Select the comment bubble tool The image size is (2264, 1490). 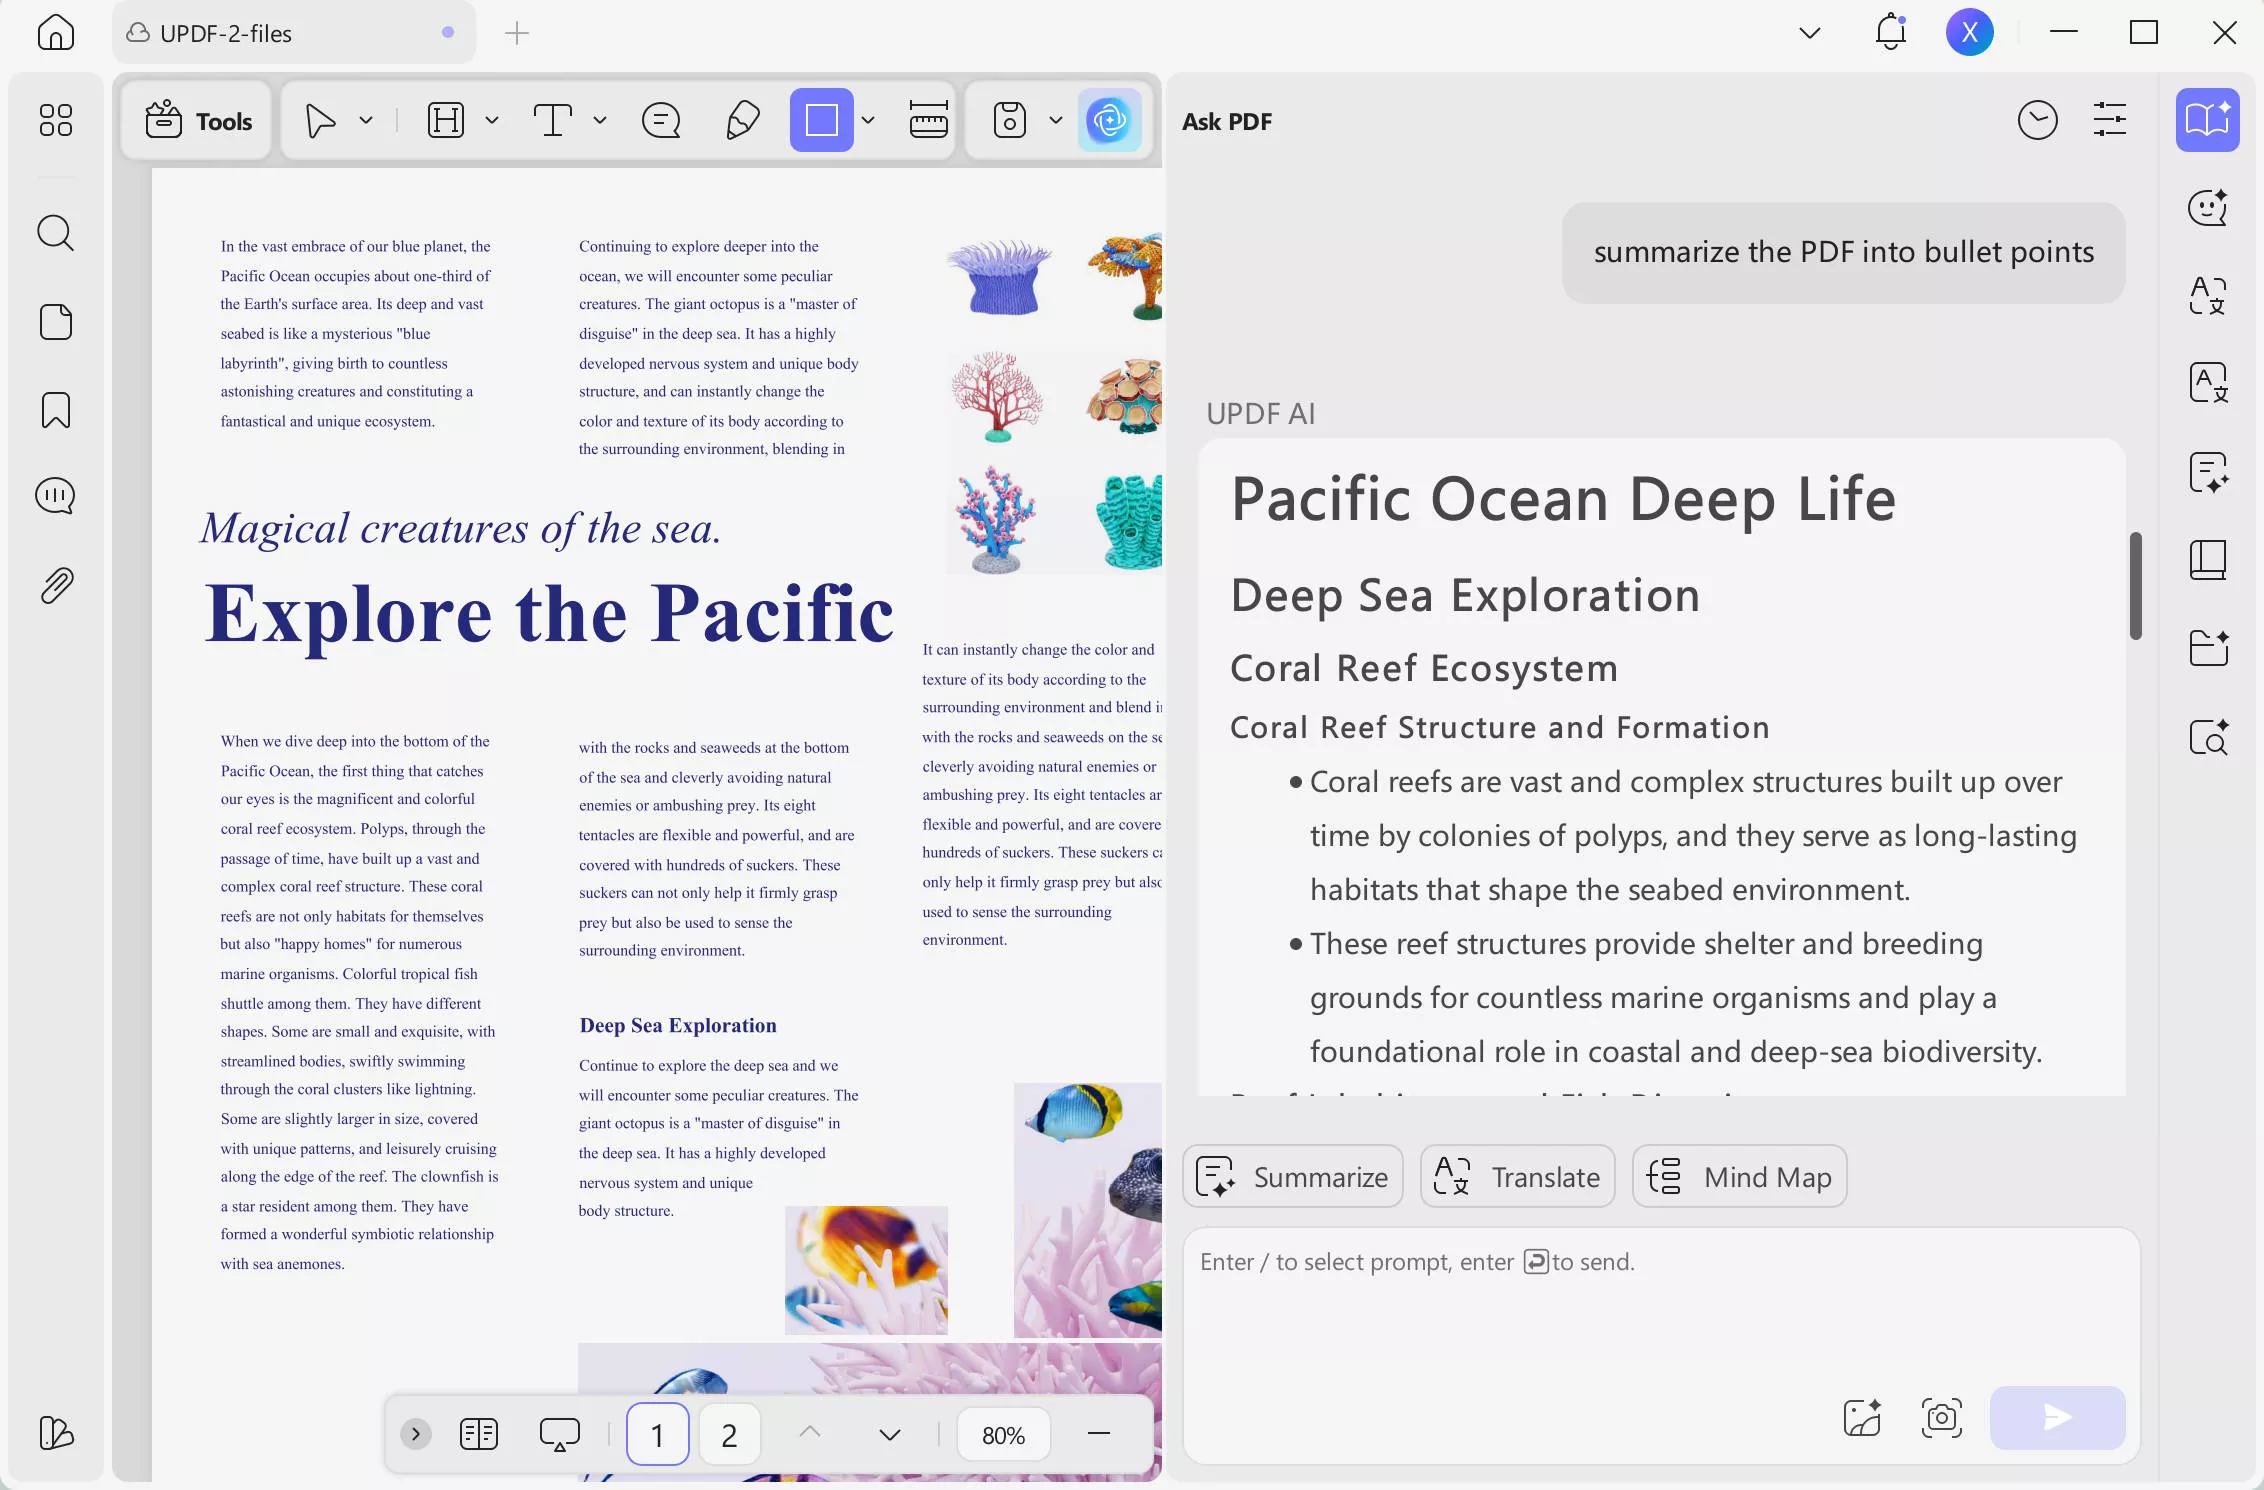(x=661, y=121)
